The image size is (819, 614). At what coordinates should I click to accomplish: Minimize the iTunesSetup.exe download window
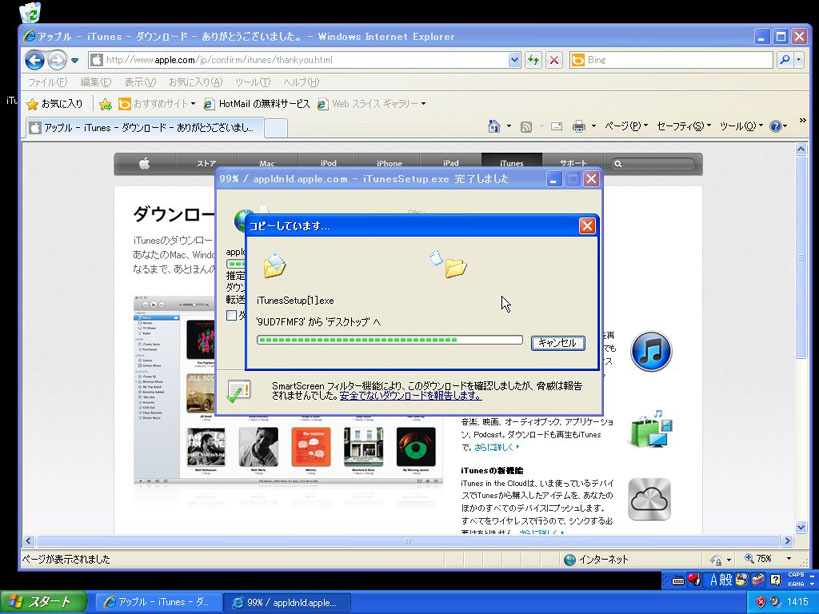[x=554, y=179]
